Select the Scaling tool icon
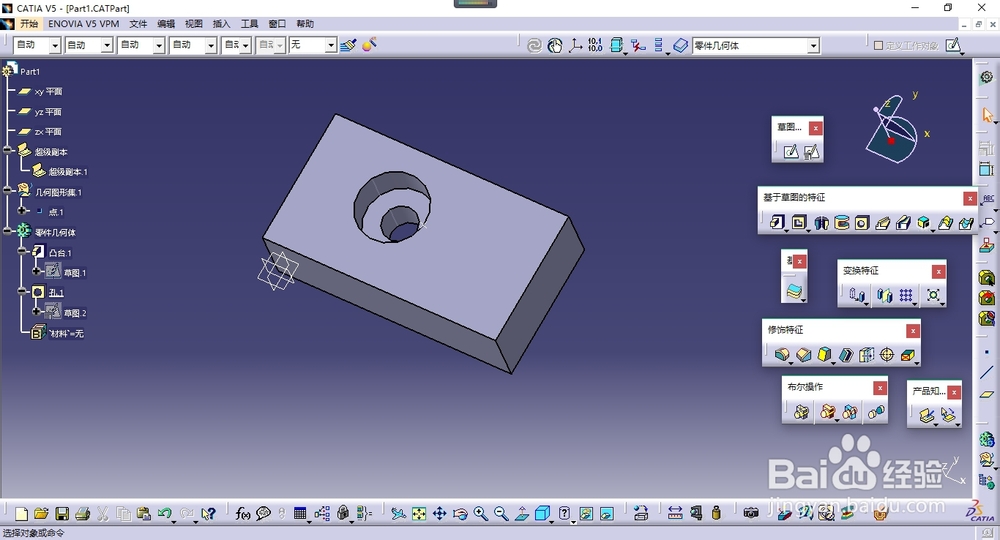Screen dimensions: 1000x540 pyautogui.click(x=933, y=295)
